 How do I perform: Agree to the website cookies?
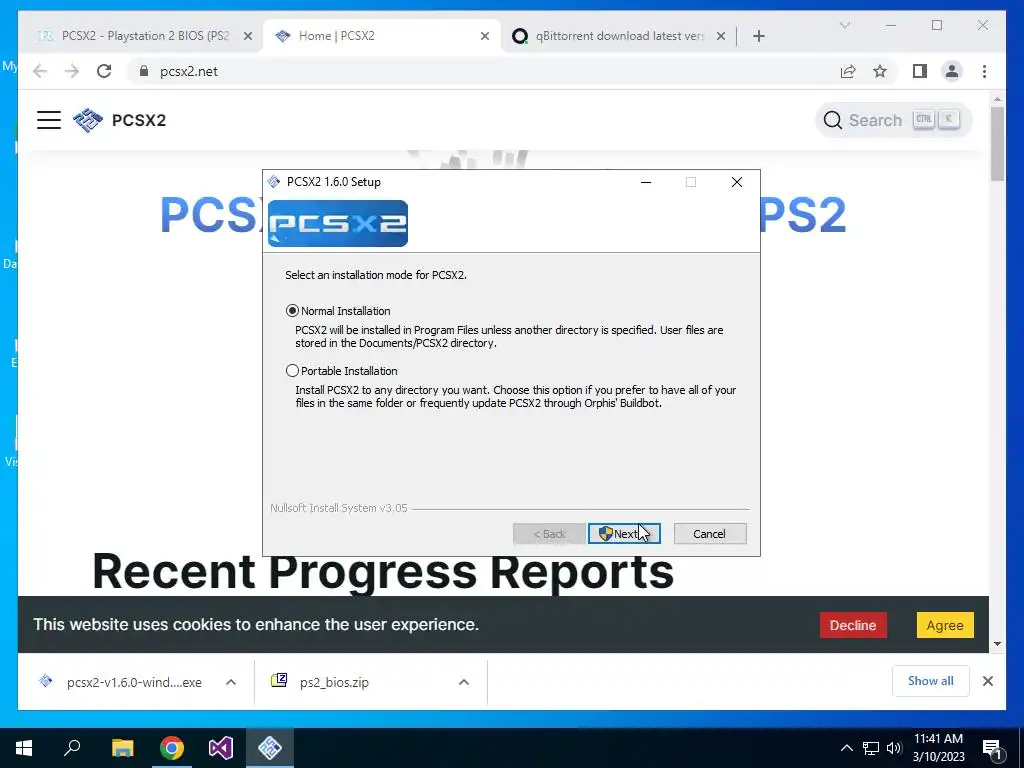coord(945,625)
